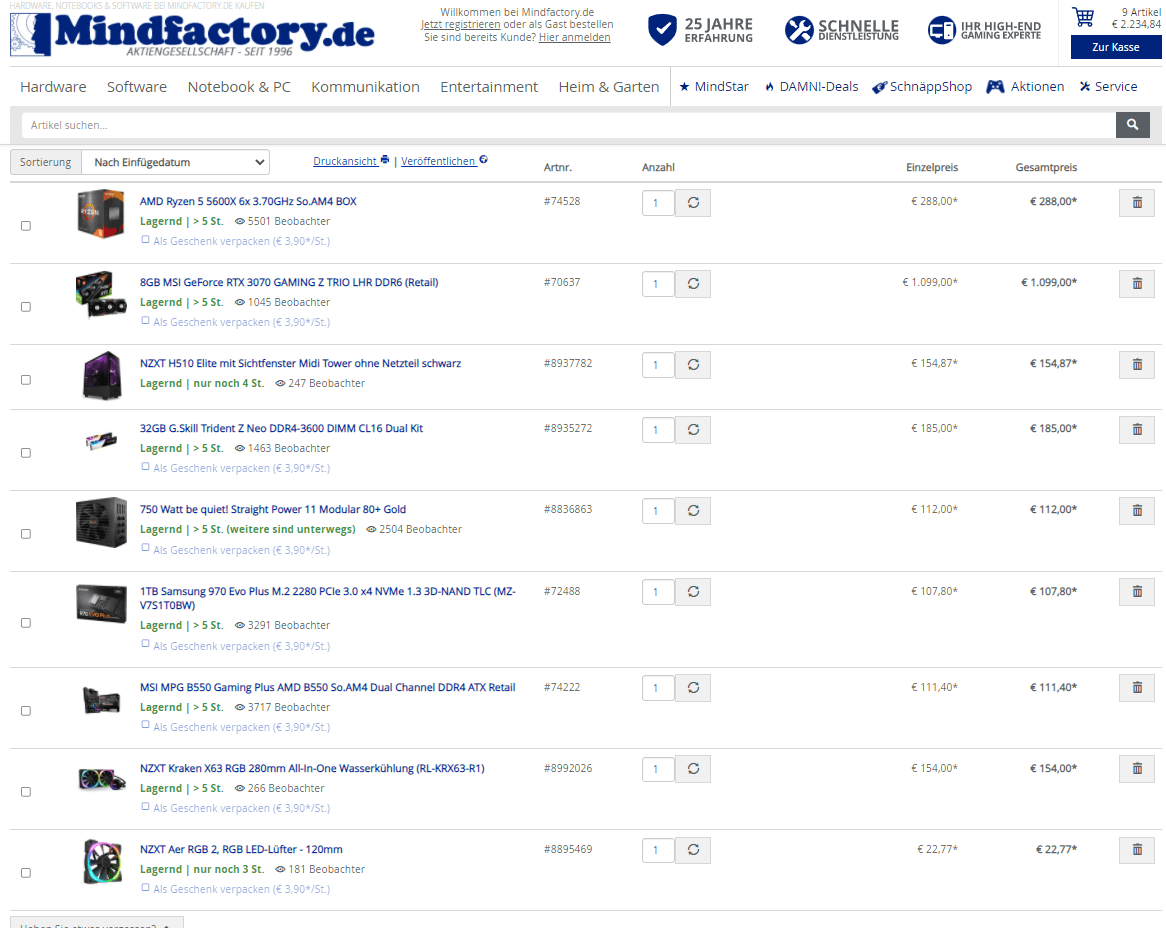
Task: Refresh quantity for AMD Ryzen 5 5600X
Action: [693, 203]
